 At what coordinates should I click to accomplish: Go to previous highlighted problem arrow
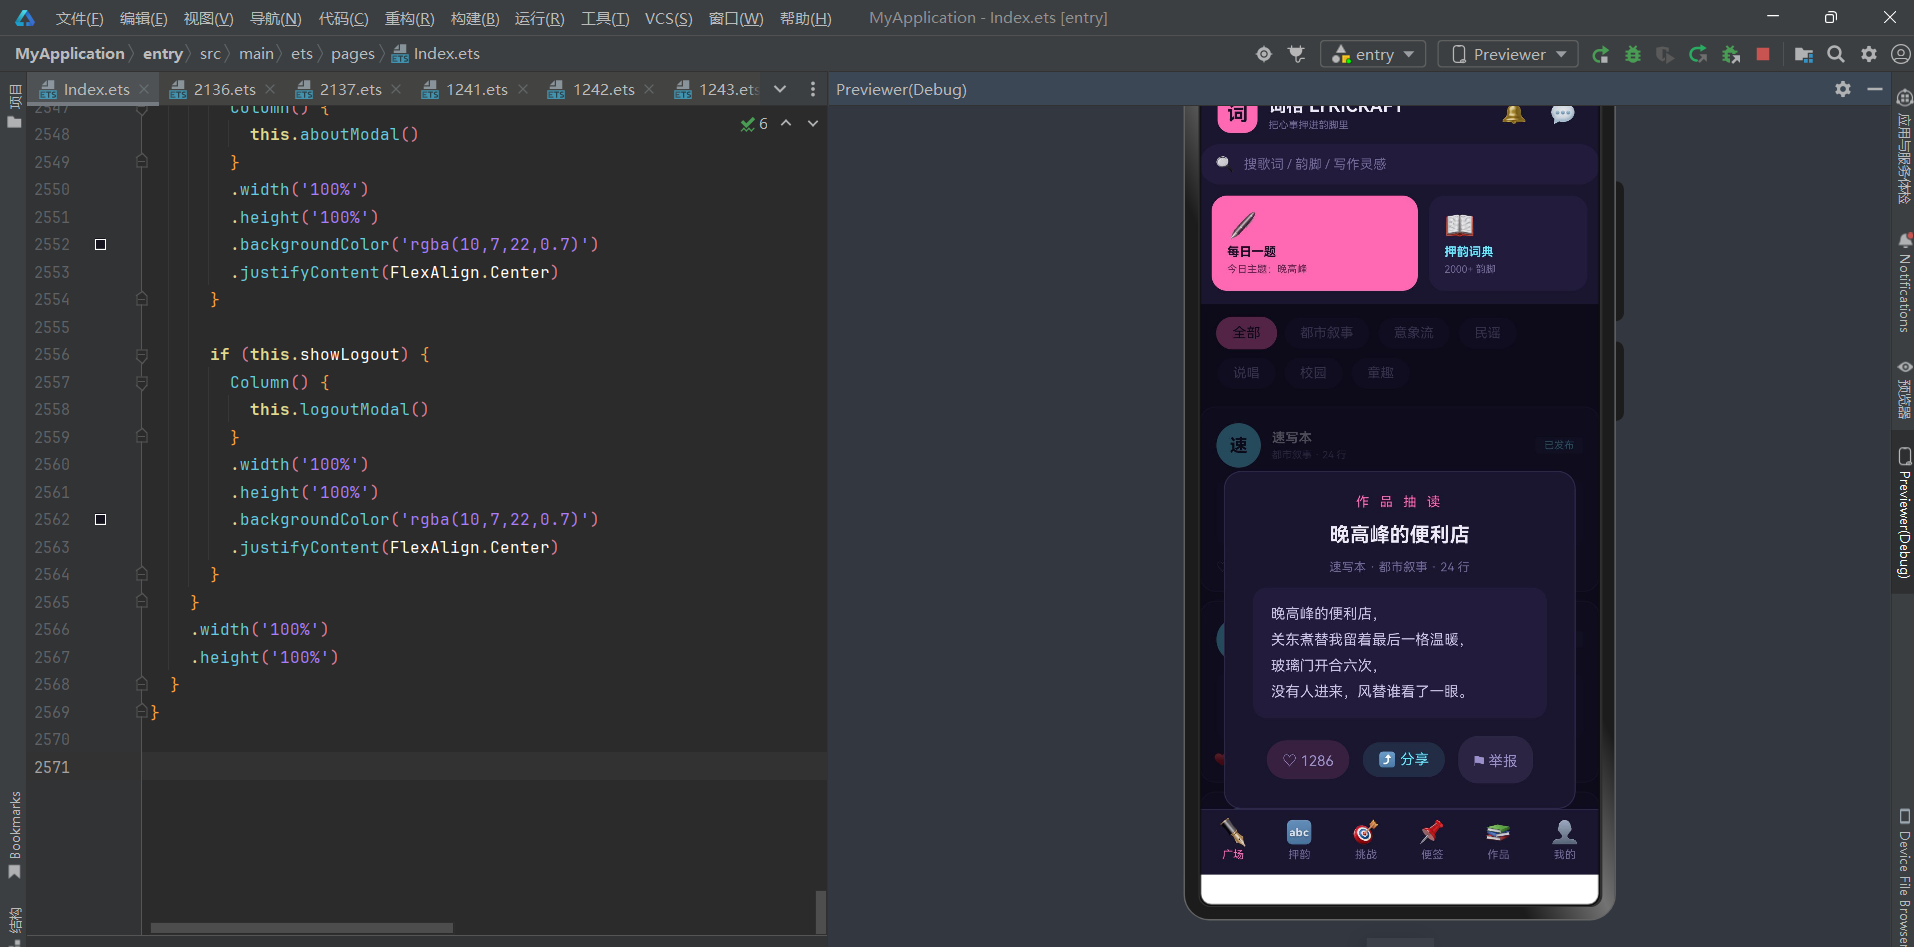786,123
